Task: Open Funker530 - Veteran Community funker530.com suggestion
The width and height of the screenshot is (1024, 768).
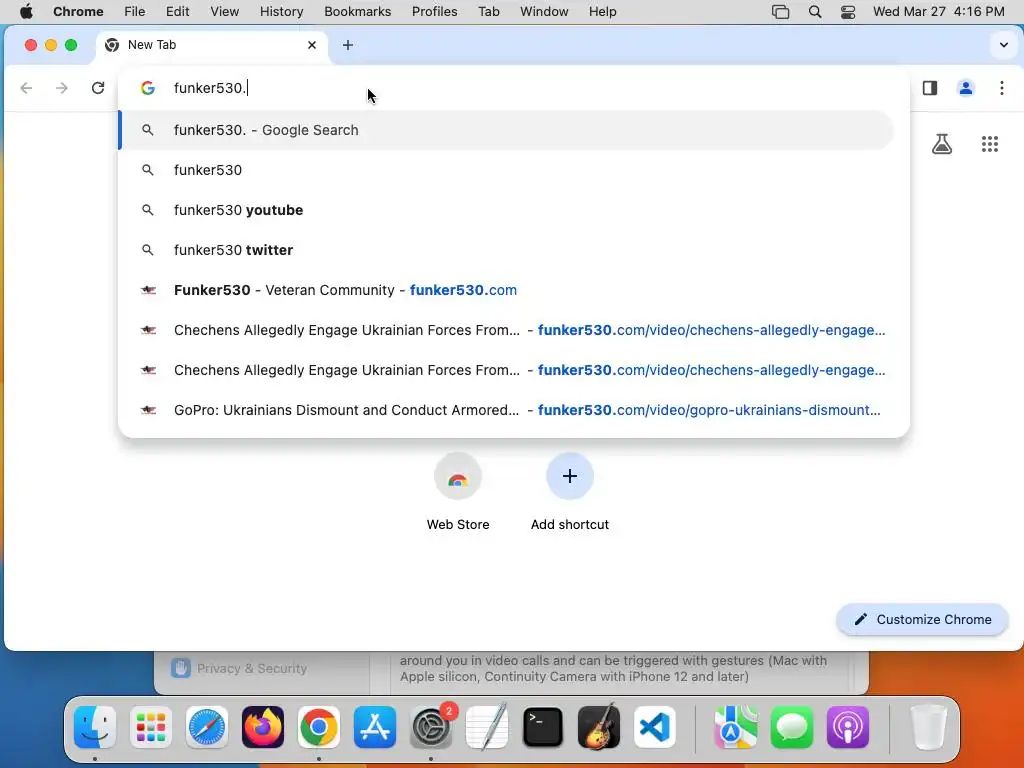Action: click(x=507, y=290)
